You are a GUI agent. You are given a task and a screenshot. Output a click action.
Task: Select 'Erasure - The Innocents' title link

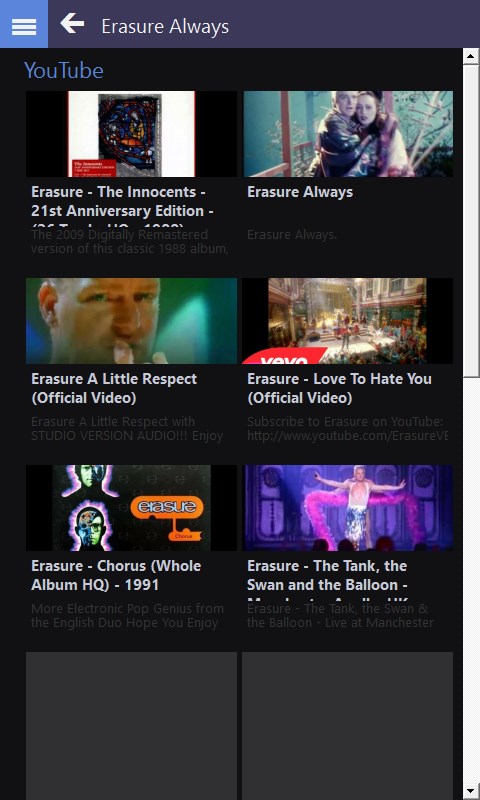coord(122,204)
